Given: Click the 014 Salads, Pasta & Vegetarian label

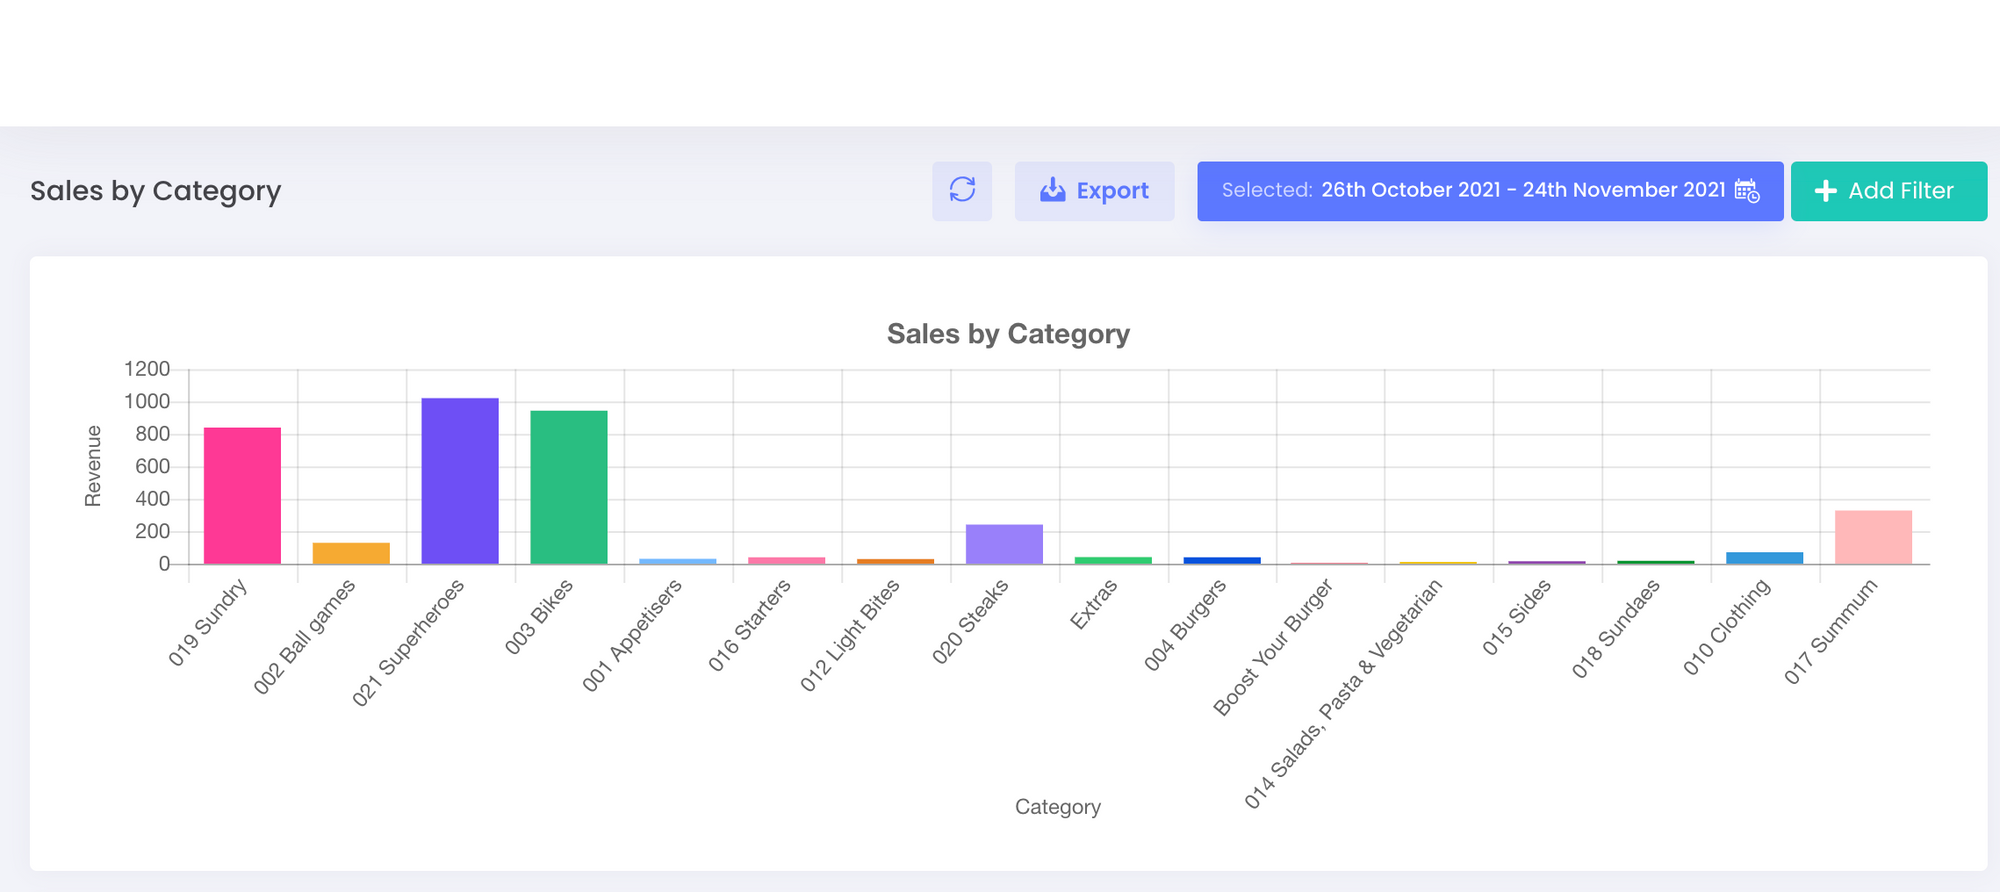Looking at the screenshot, I should [1343, 695].
